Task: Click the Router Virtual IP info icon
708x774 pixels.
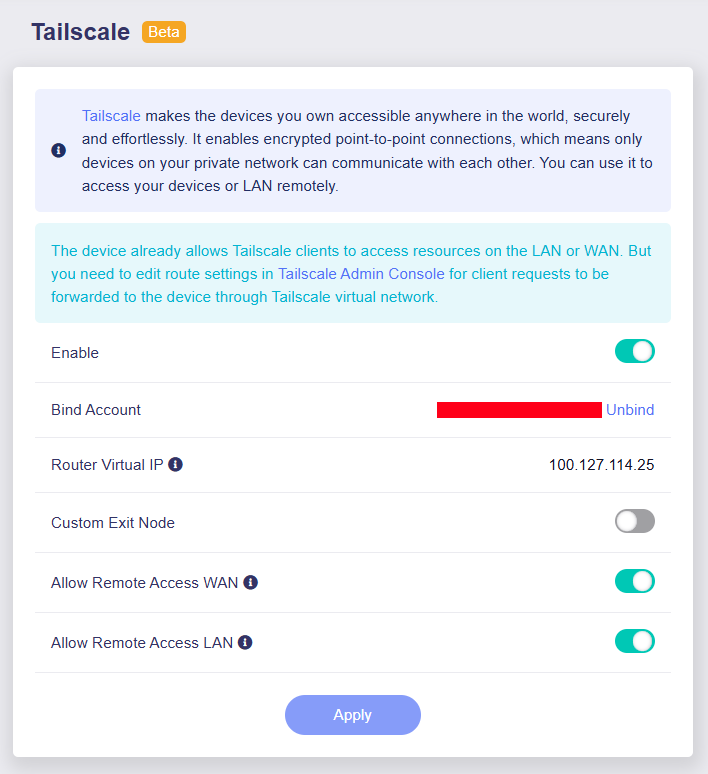Action: click(x=176, y=465)
